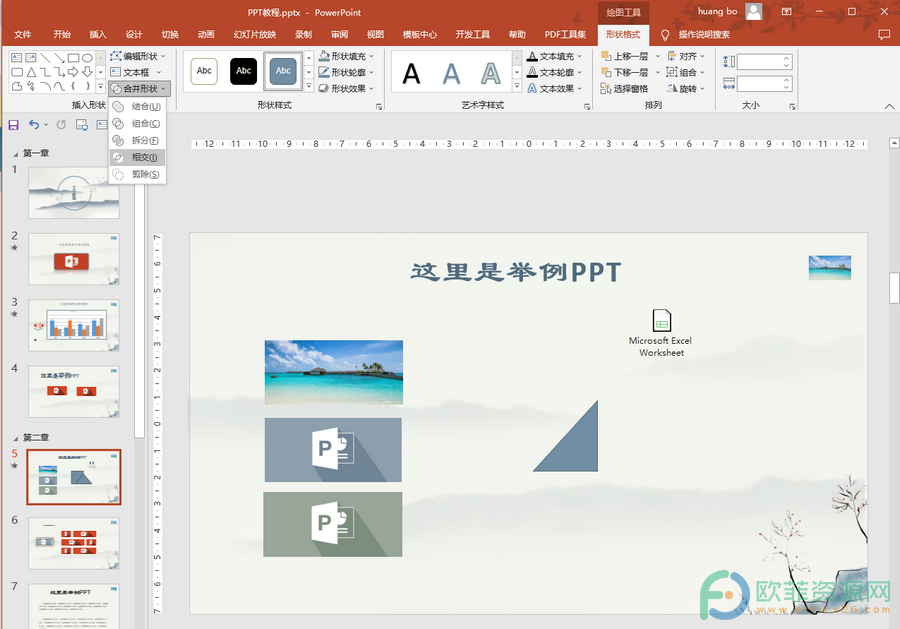The height and width of the screenshot is (629, 900).
Task: Pick the oval shape in shapes gallery
Action: [87, 58]
